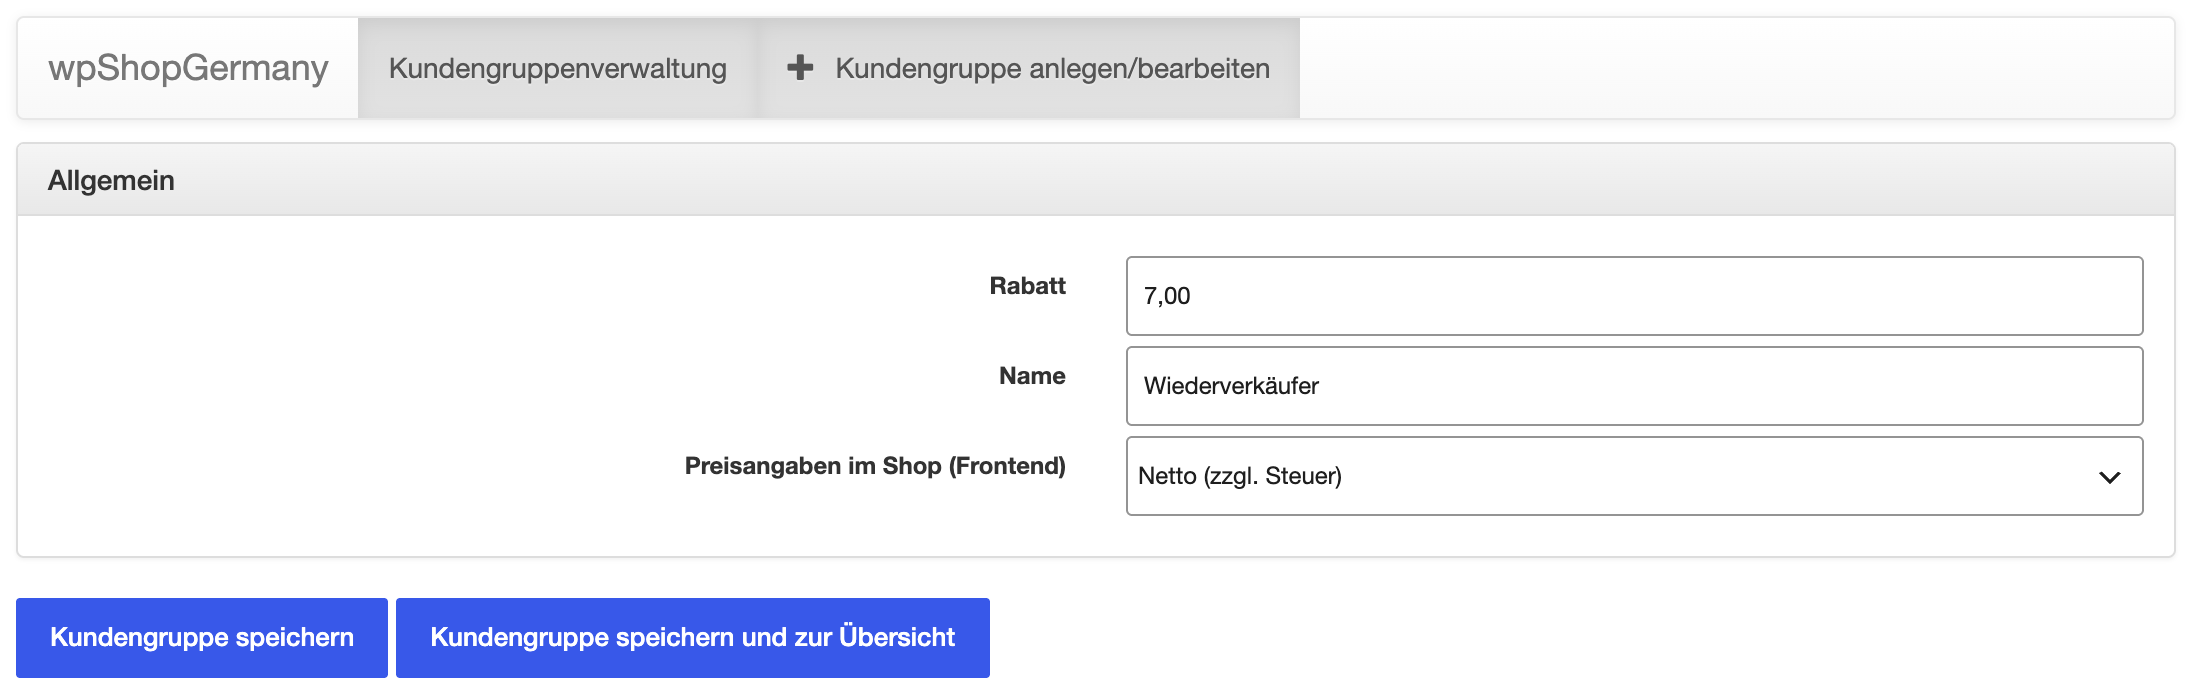
Task: Open the Kundengruppenverwaltung tab
Action: (558, 68)
